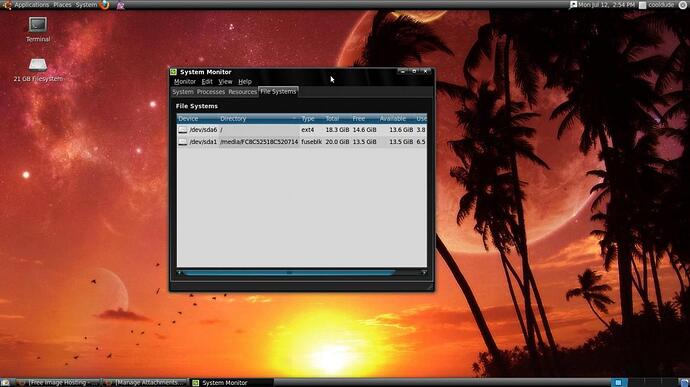
Task: Click the System Monitor taskbar button
Action: pyautogui.click(x=231, y=383)
